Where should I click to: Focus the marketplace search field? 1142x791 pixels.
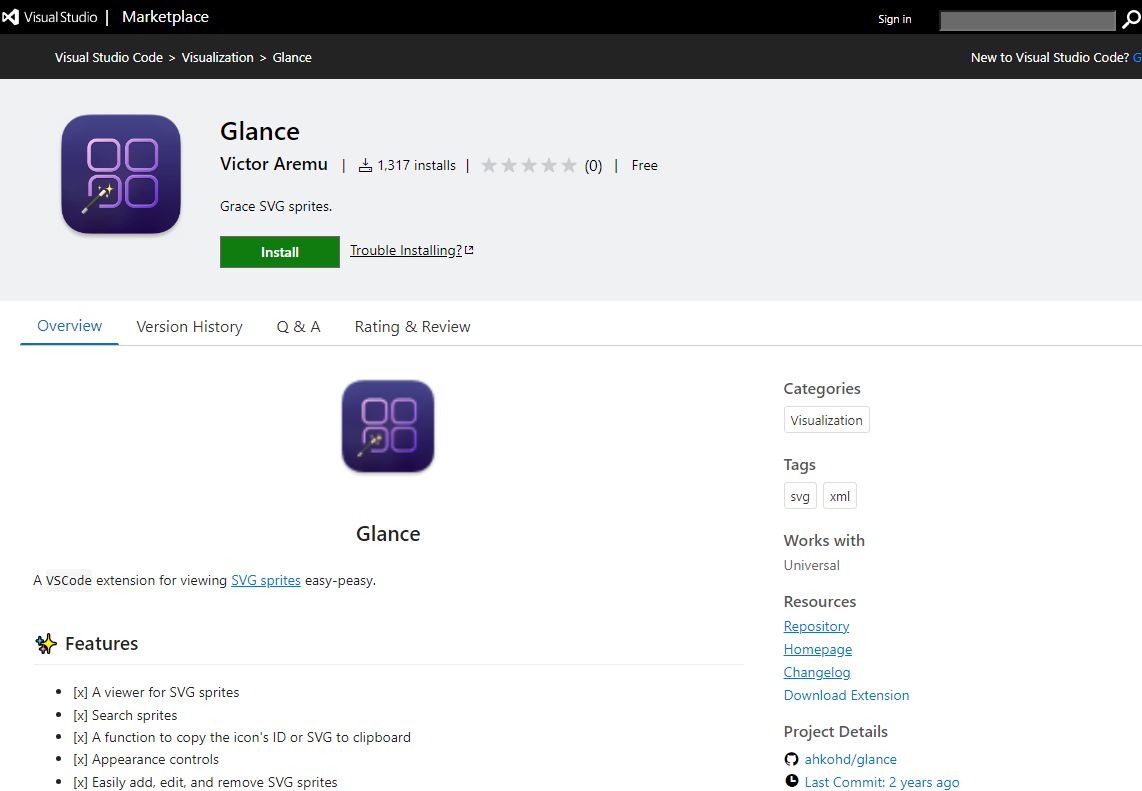pos(1028,20)
